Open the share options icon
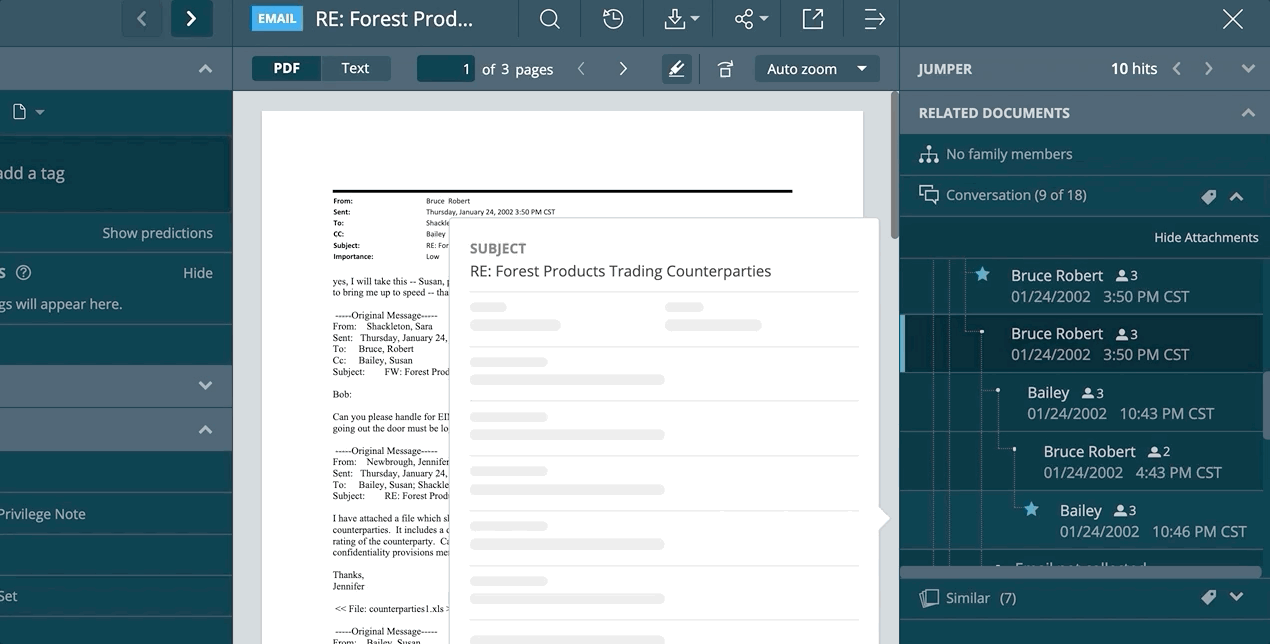The height and width of the screenshot is (644, 1270). coord(751,19)
